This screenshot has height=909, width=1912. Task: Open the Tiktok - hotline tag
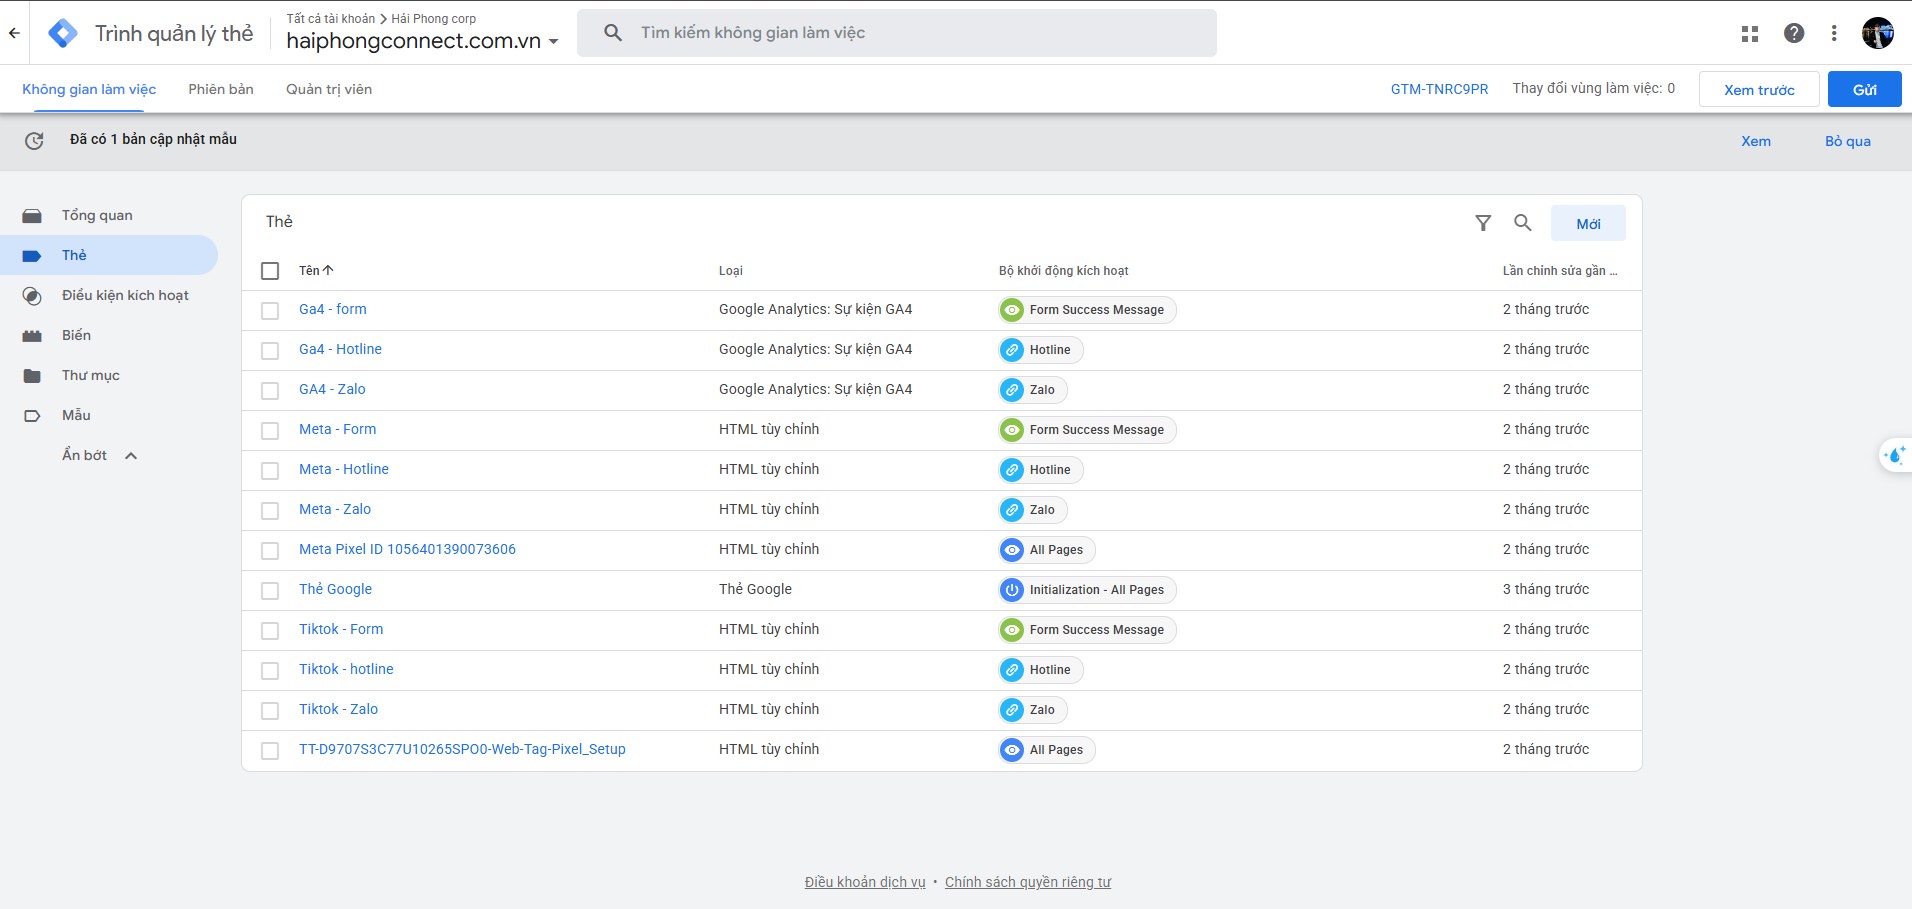point(346,669)
